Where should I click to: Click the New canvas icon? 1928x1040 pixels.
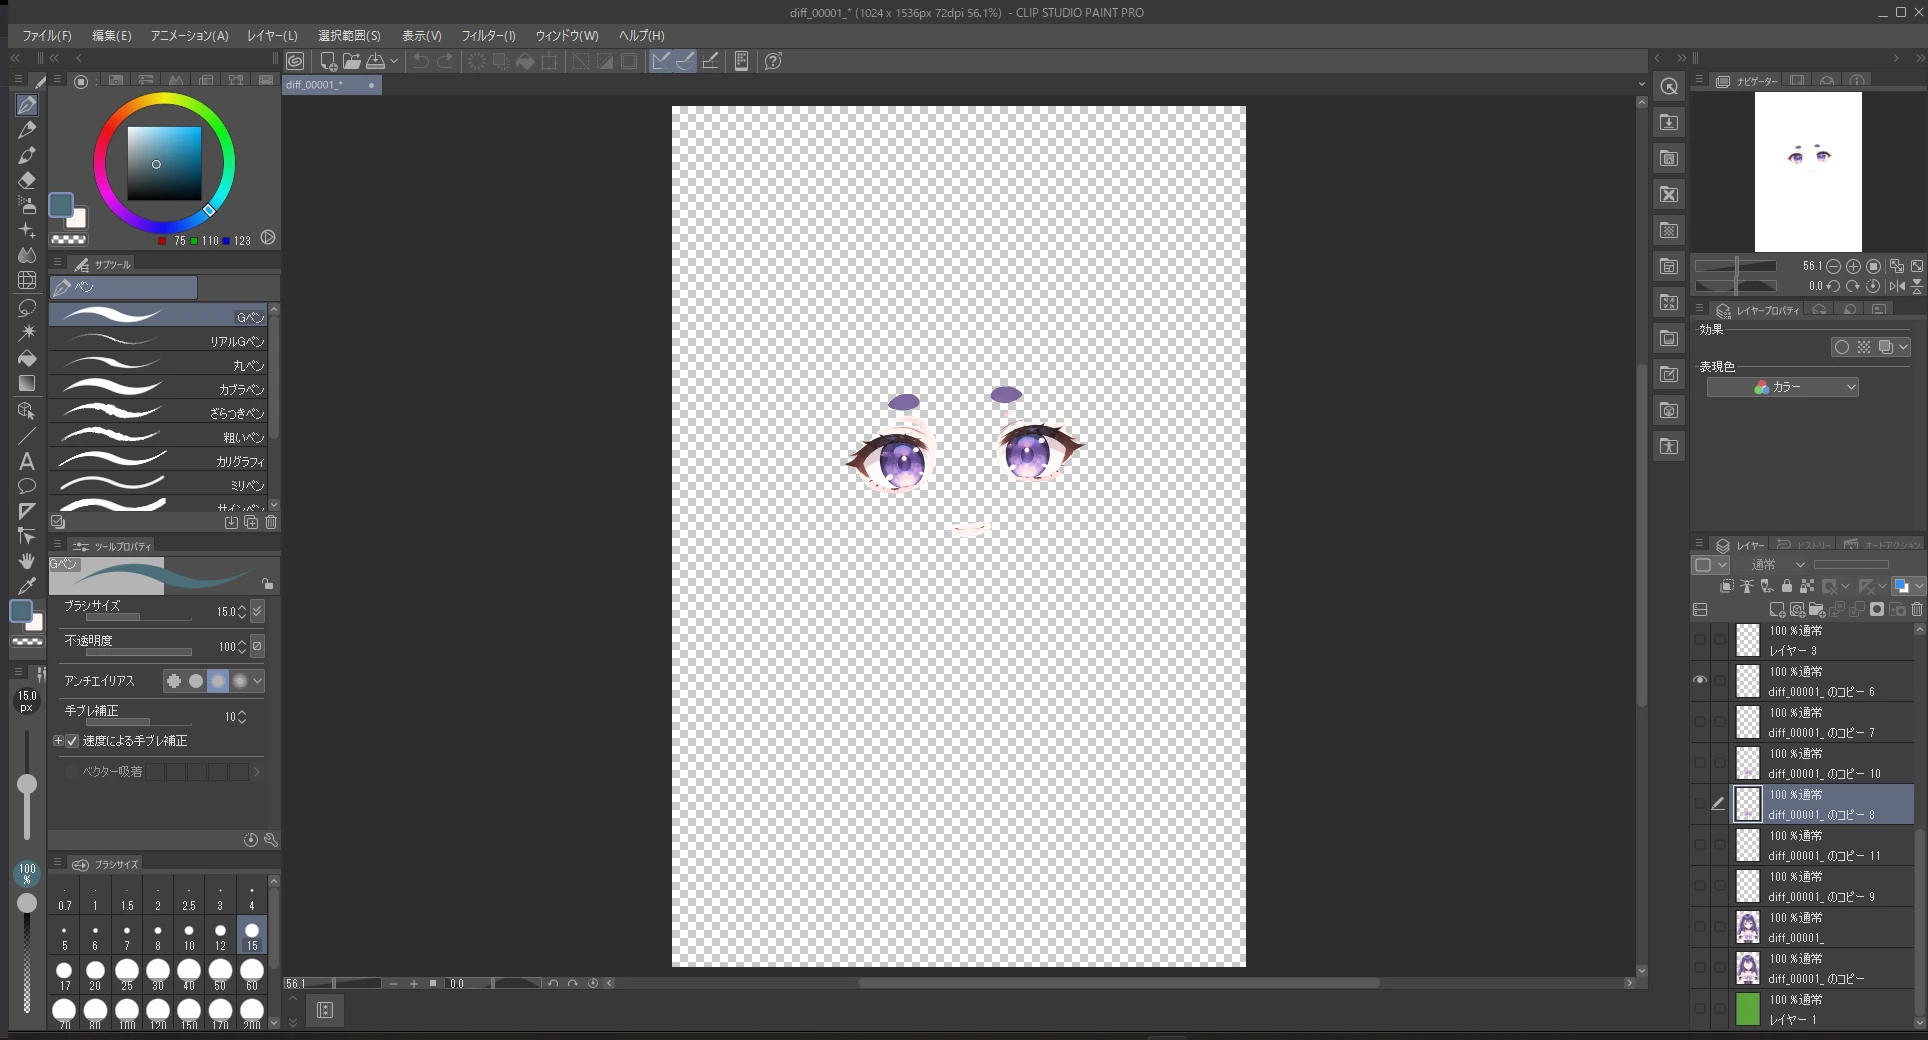pyautogui.click(x=328, y=61)
